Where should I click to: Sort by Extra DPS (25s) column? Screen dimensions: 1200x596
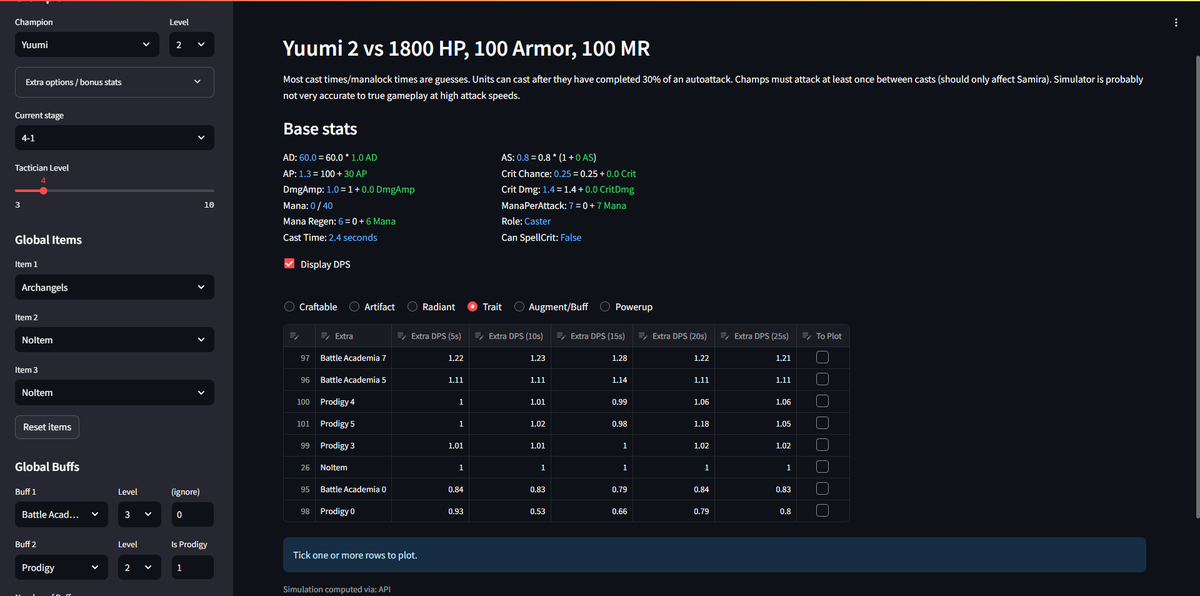pos(756,336)
